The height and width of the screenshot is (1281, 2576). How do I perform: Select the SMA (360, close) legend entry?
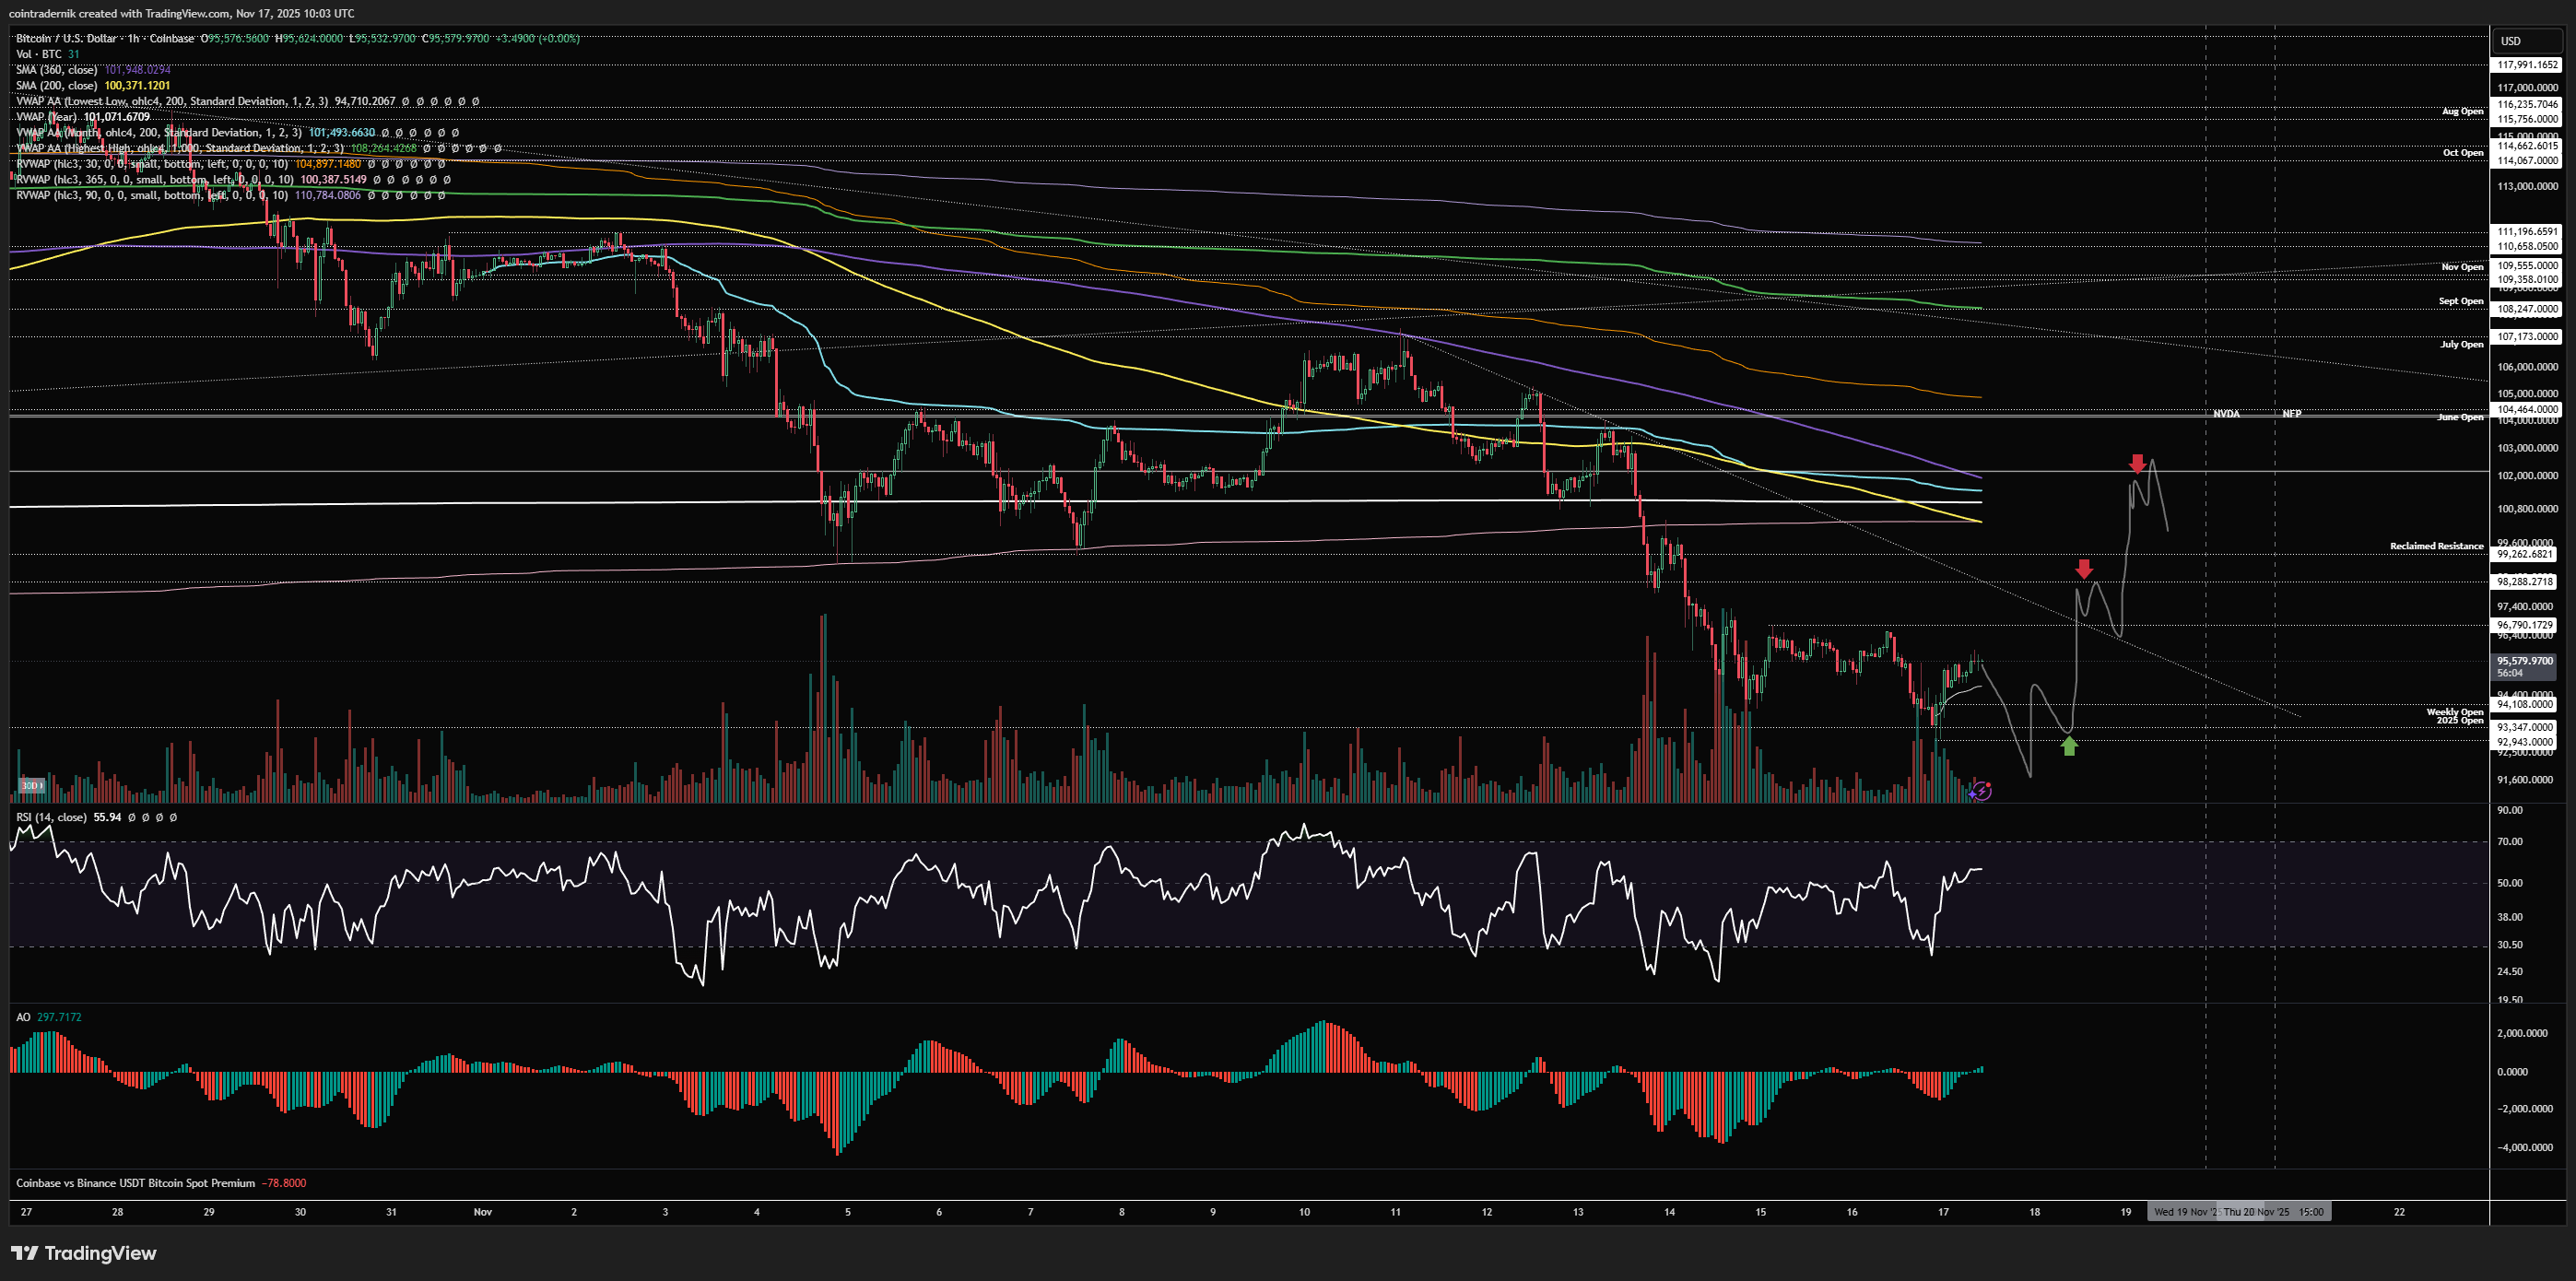pyautogui.click(x=57, y=70)
